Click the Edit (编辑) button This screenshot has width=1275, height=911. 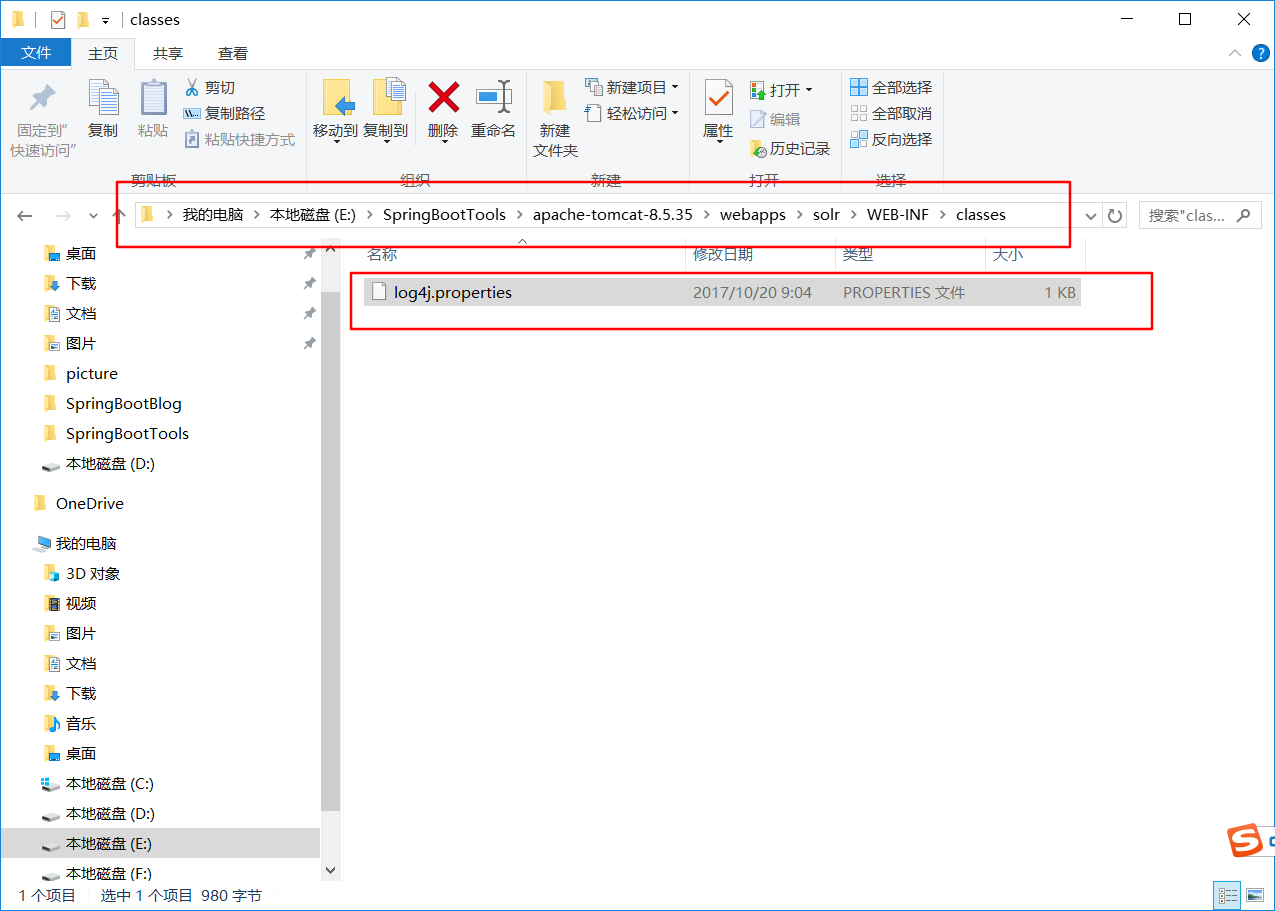point(775,119)
